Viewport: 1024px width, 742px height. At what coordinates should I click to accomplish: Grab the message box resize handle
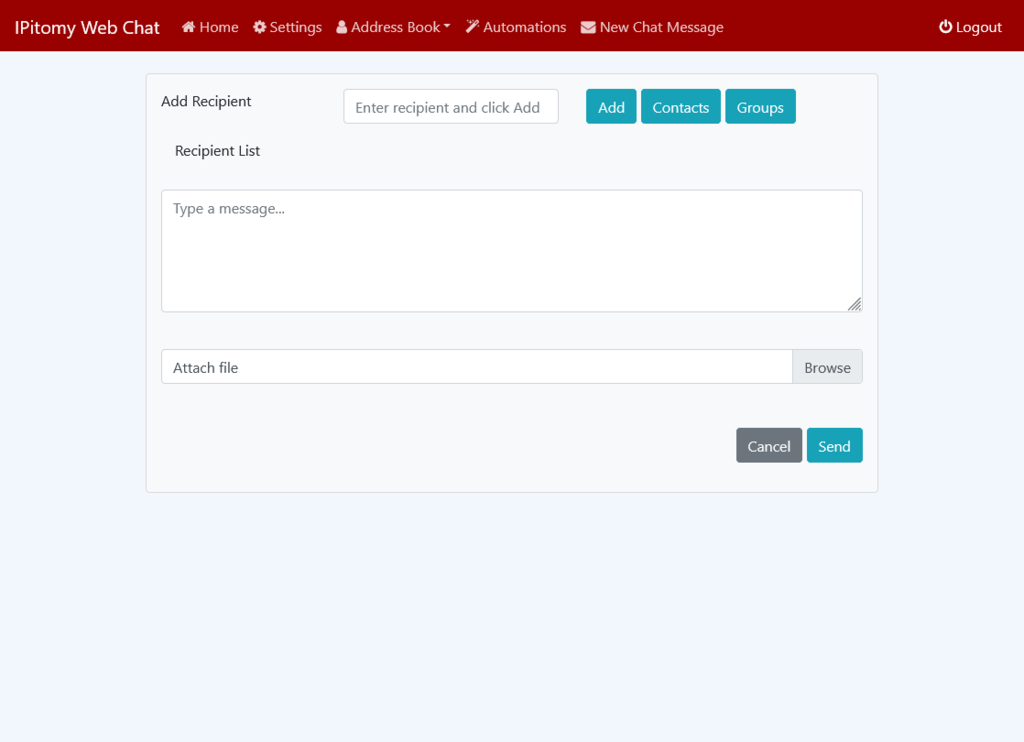point(854,304)
